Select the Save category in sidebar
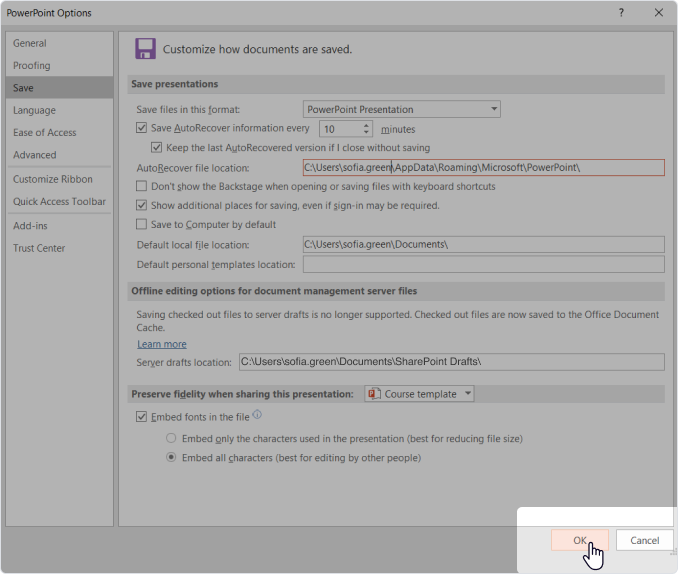 (x=60, y=88)
